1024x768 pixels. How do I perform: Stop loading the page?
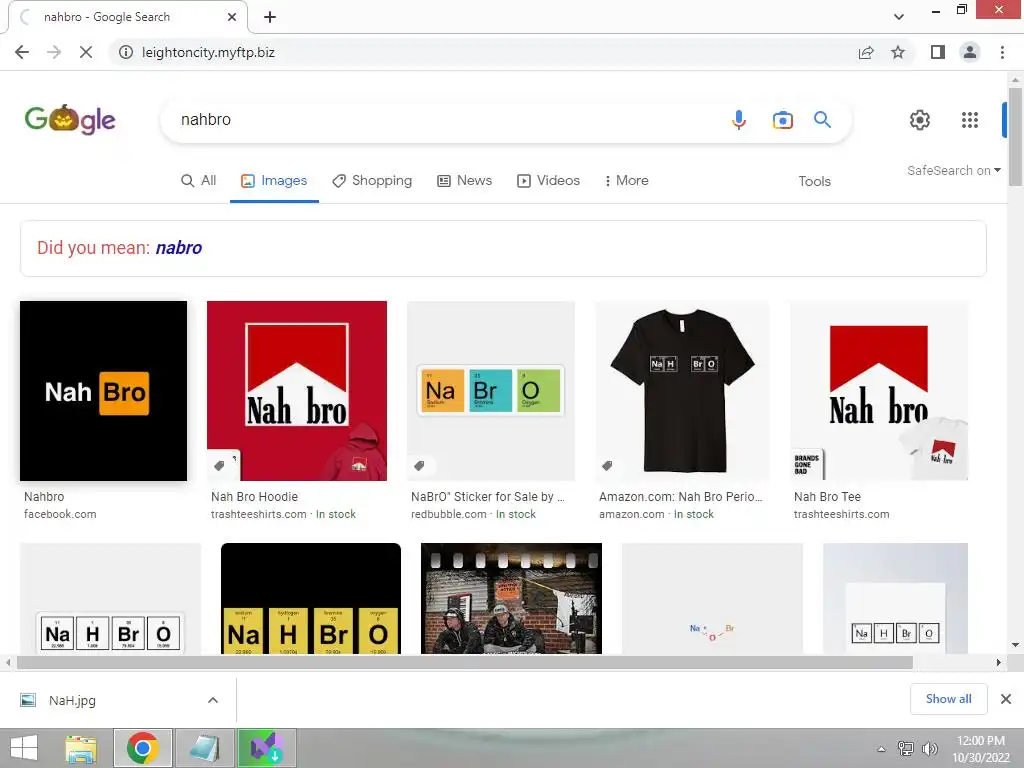(86, 52)
